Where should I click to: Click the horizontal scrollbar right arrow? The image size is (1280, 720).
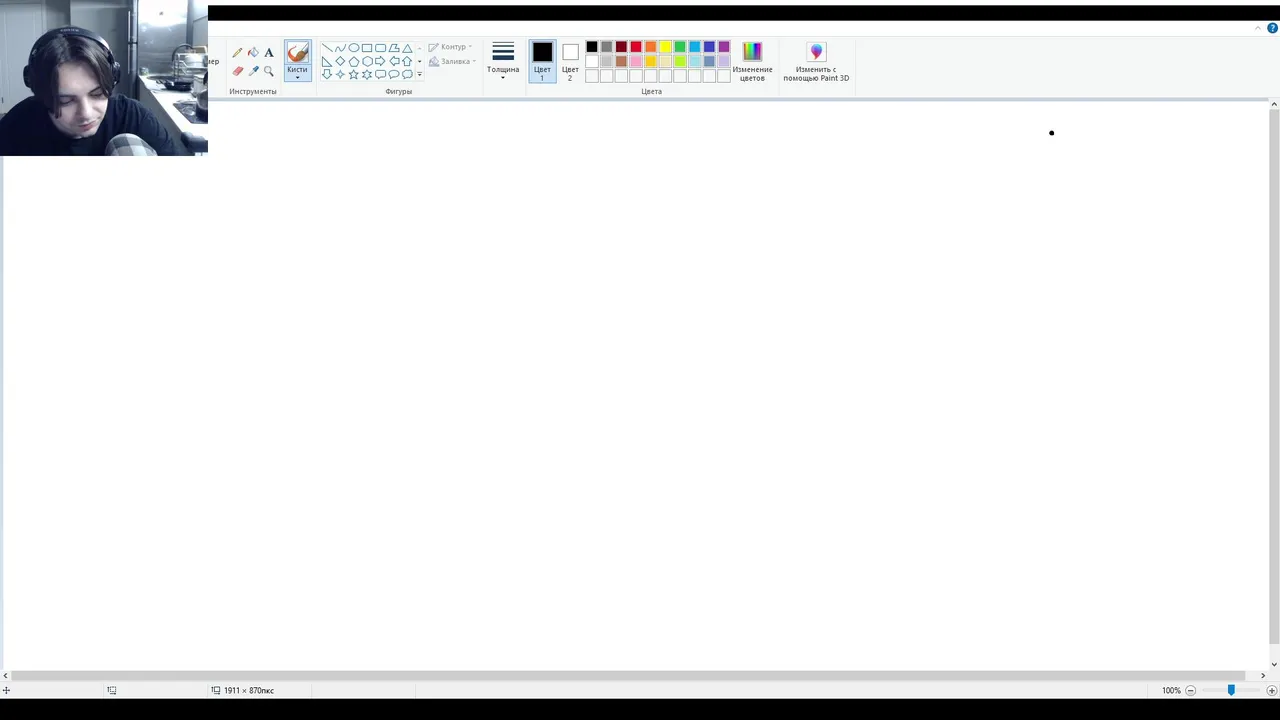point(1262,676)
